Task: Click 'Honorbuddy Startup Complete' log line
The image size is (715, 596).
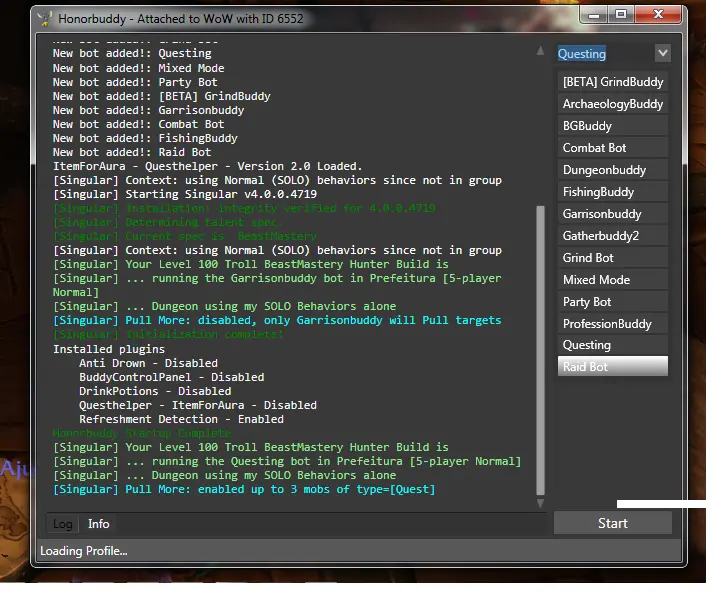Action: [142, 433]
